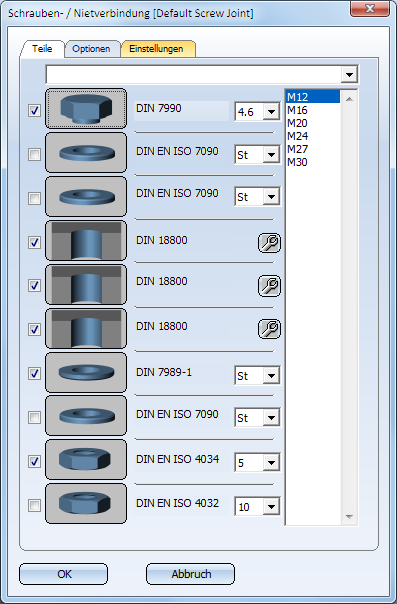Uncheck the DIN 7989-1 washer checkbox
The image size is (397, 604).
[x=34, y=373]
